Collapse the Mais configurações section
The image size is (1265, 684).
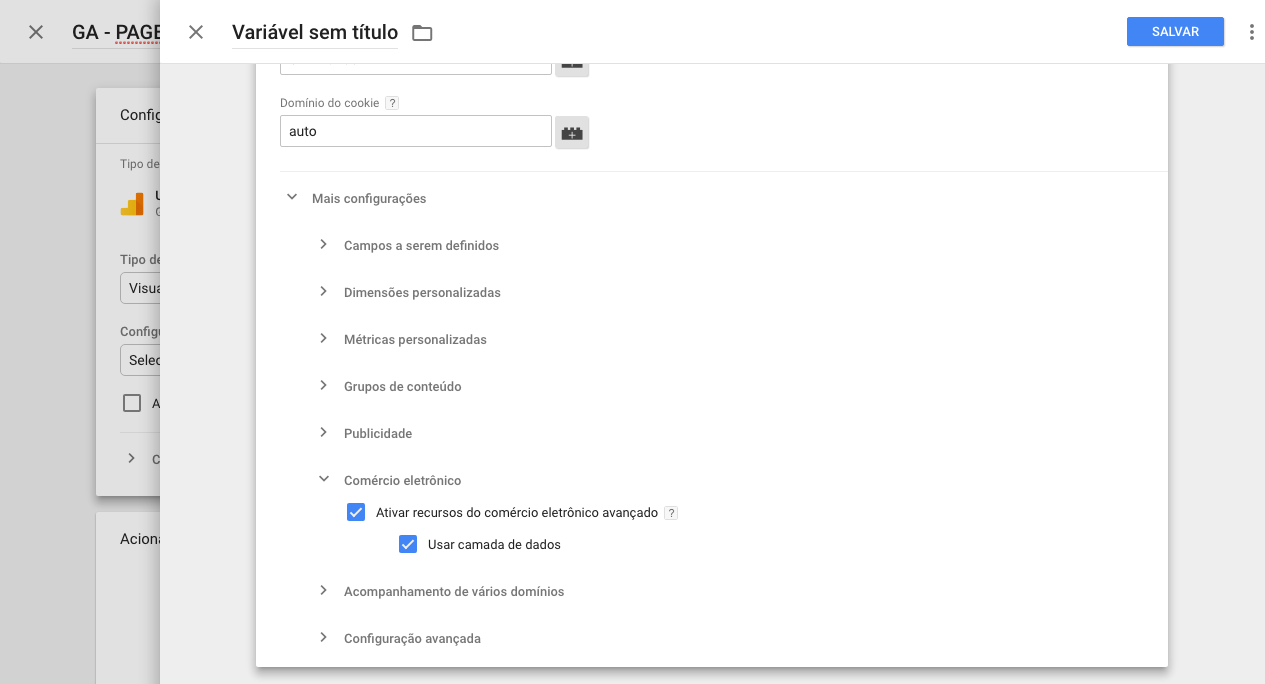pyautogui.click(x=292, y=198)
